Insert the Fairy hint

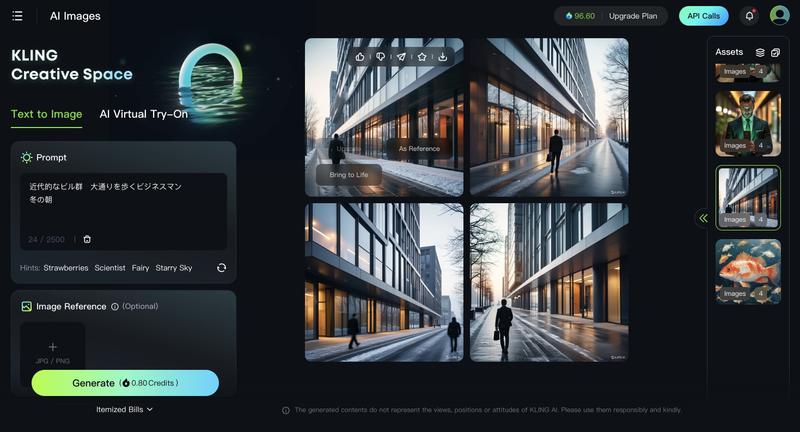140,268
